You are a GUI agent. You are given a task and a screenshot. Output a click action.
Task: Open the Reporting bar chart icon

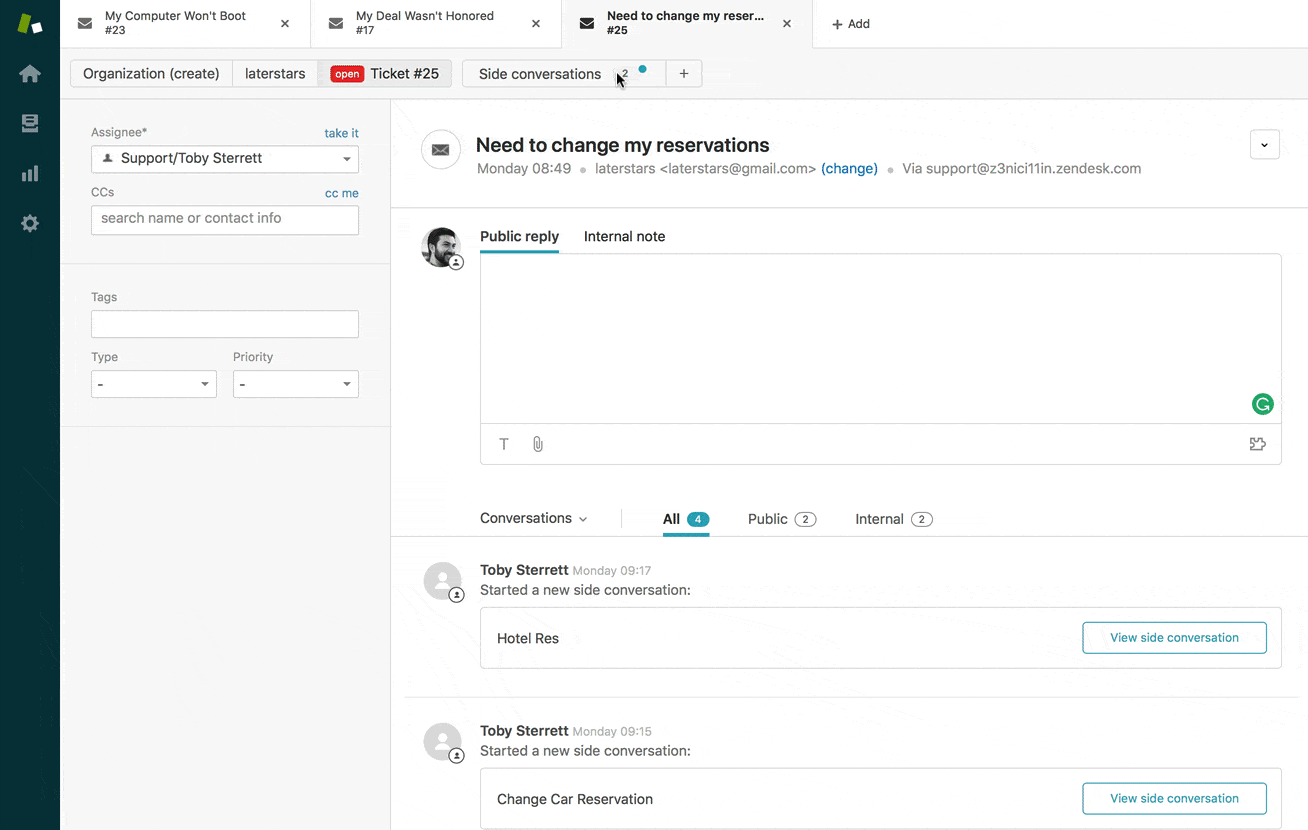30,173
